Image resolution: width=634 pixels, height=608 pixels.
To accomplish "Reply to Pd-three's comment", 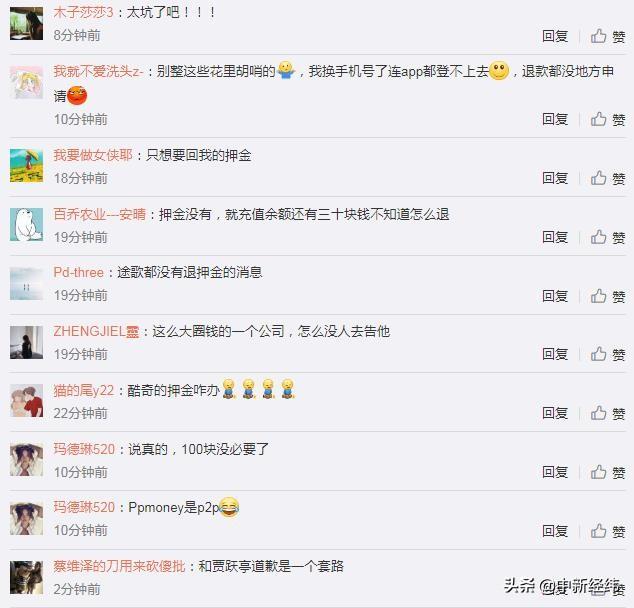I will pos(555,296).
